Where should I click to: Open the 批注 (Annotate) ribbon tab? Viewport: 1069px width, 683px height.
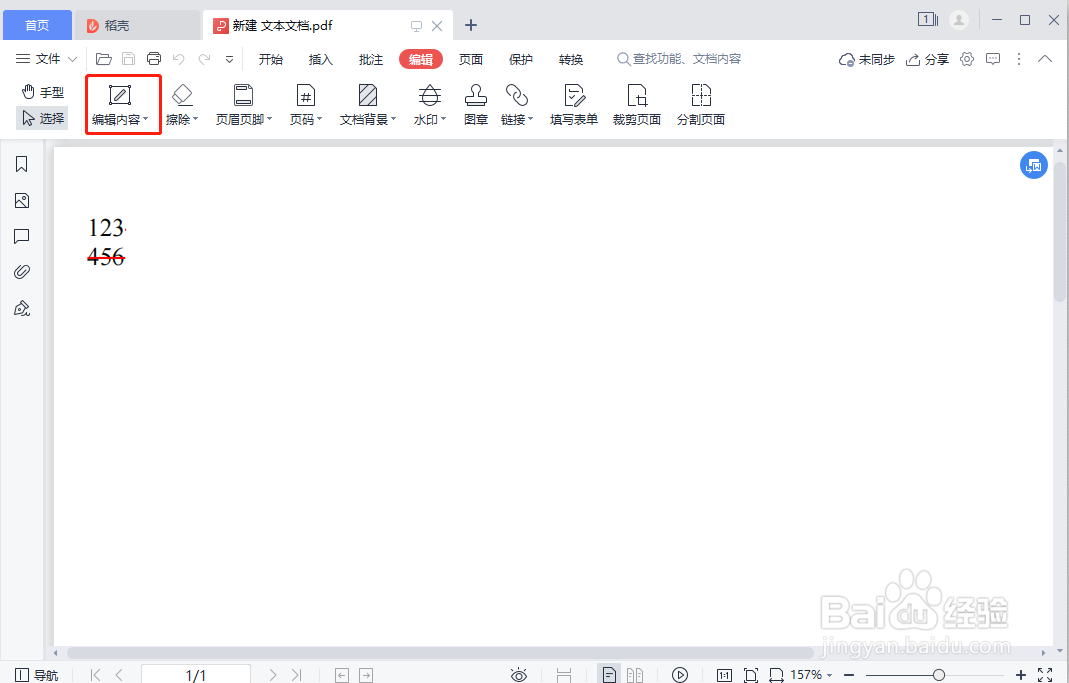pyautogui.click(x=370, y=59)
